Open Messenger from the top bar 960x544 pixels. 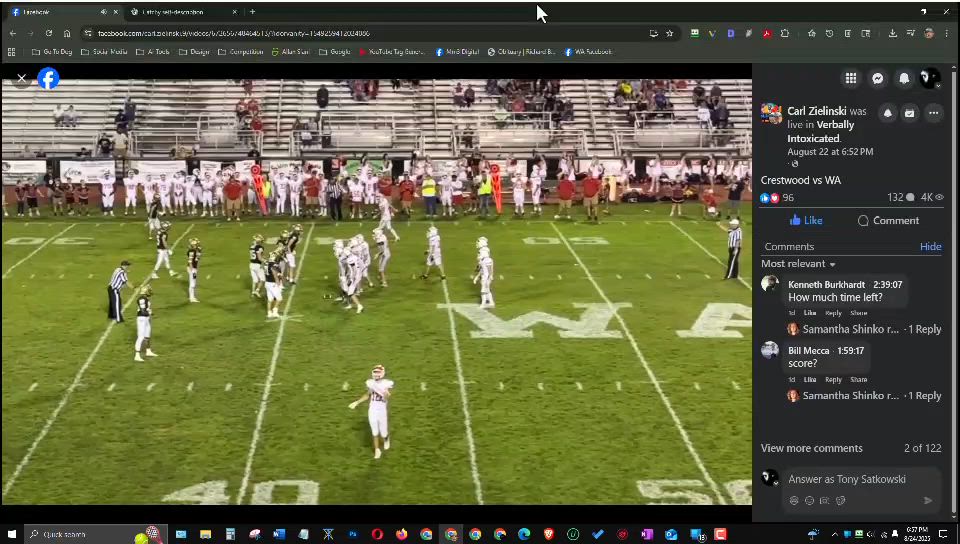(x=877, y=78)
